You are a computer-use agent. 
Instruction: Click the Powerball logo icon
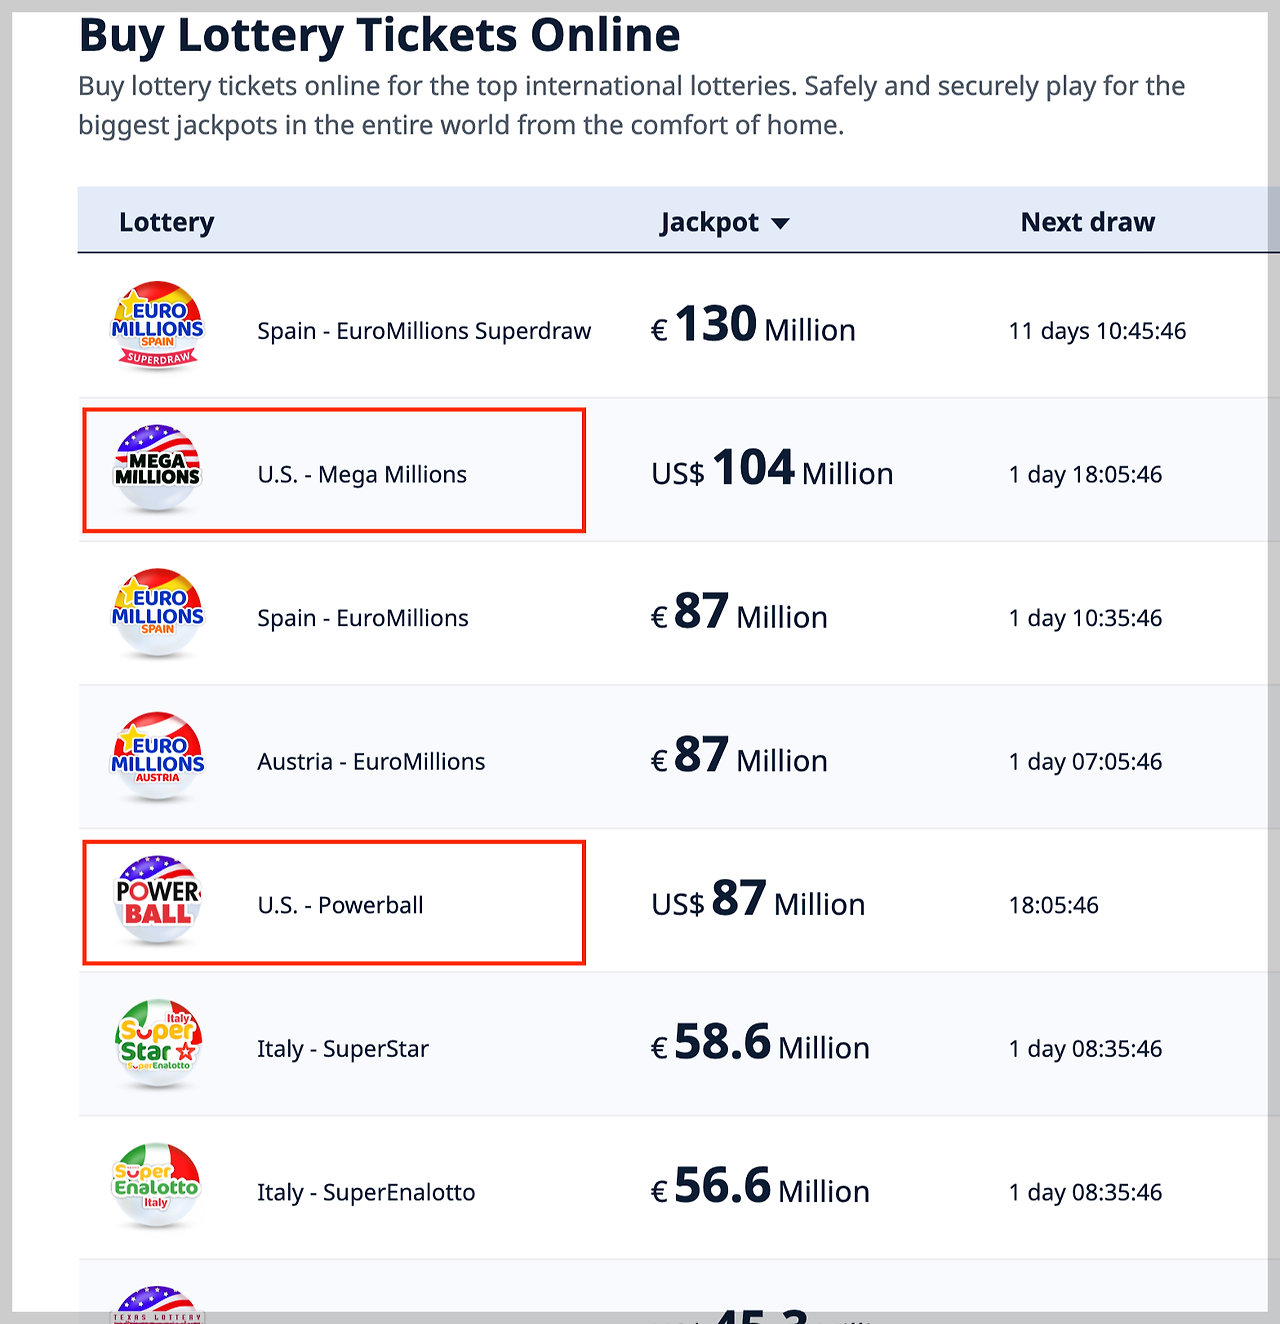(157, 900)
